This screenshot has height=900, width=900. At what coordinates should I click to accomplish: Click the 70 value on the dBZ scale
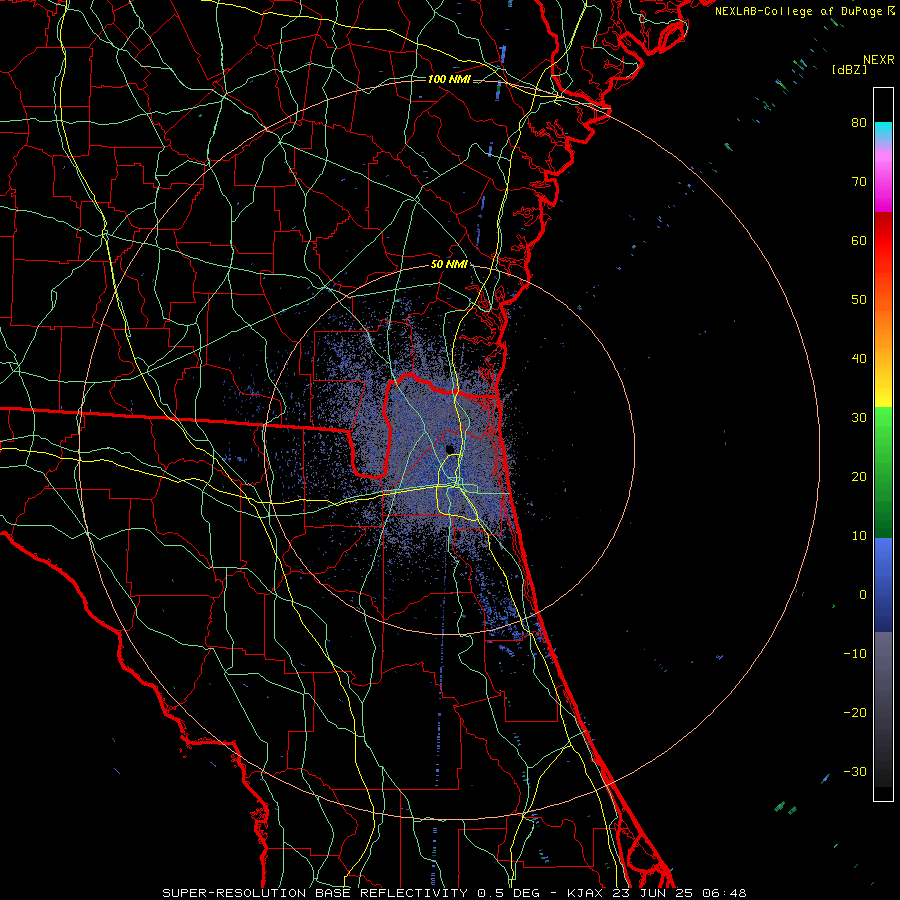[x=859, y=181]
